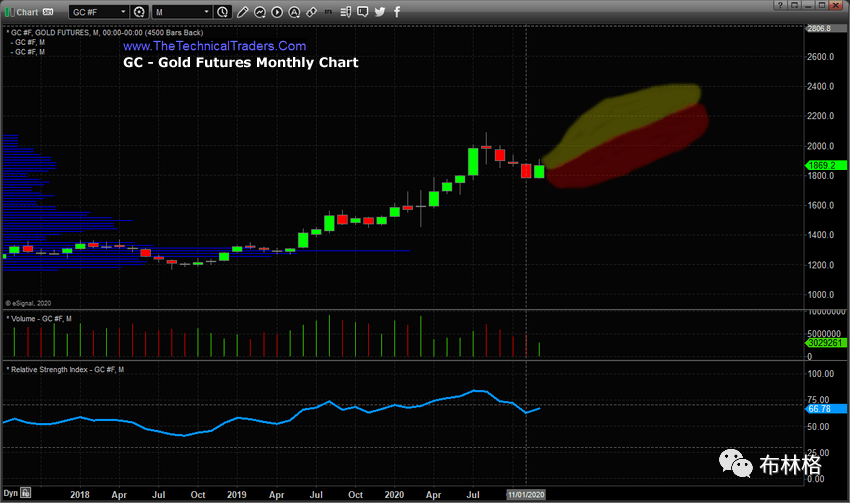Click the time template clock icon

pyautogui.click(x=222, y=12)
